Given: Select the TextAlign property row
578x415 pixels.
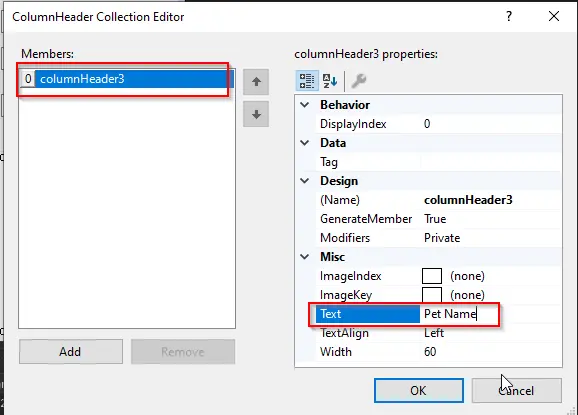Looking at the screenshot, I should pyautogui.click(x=438, y=333).
